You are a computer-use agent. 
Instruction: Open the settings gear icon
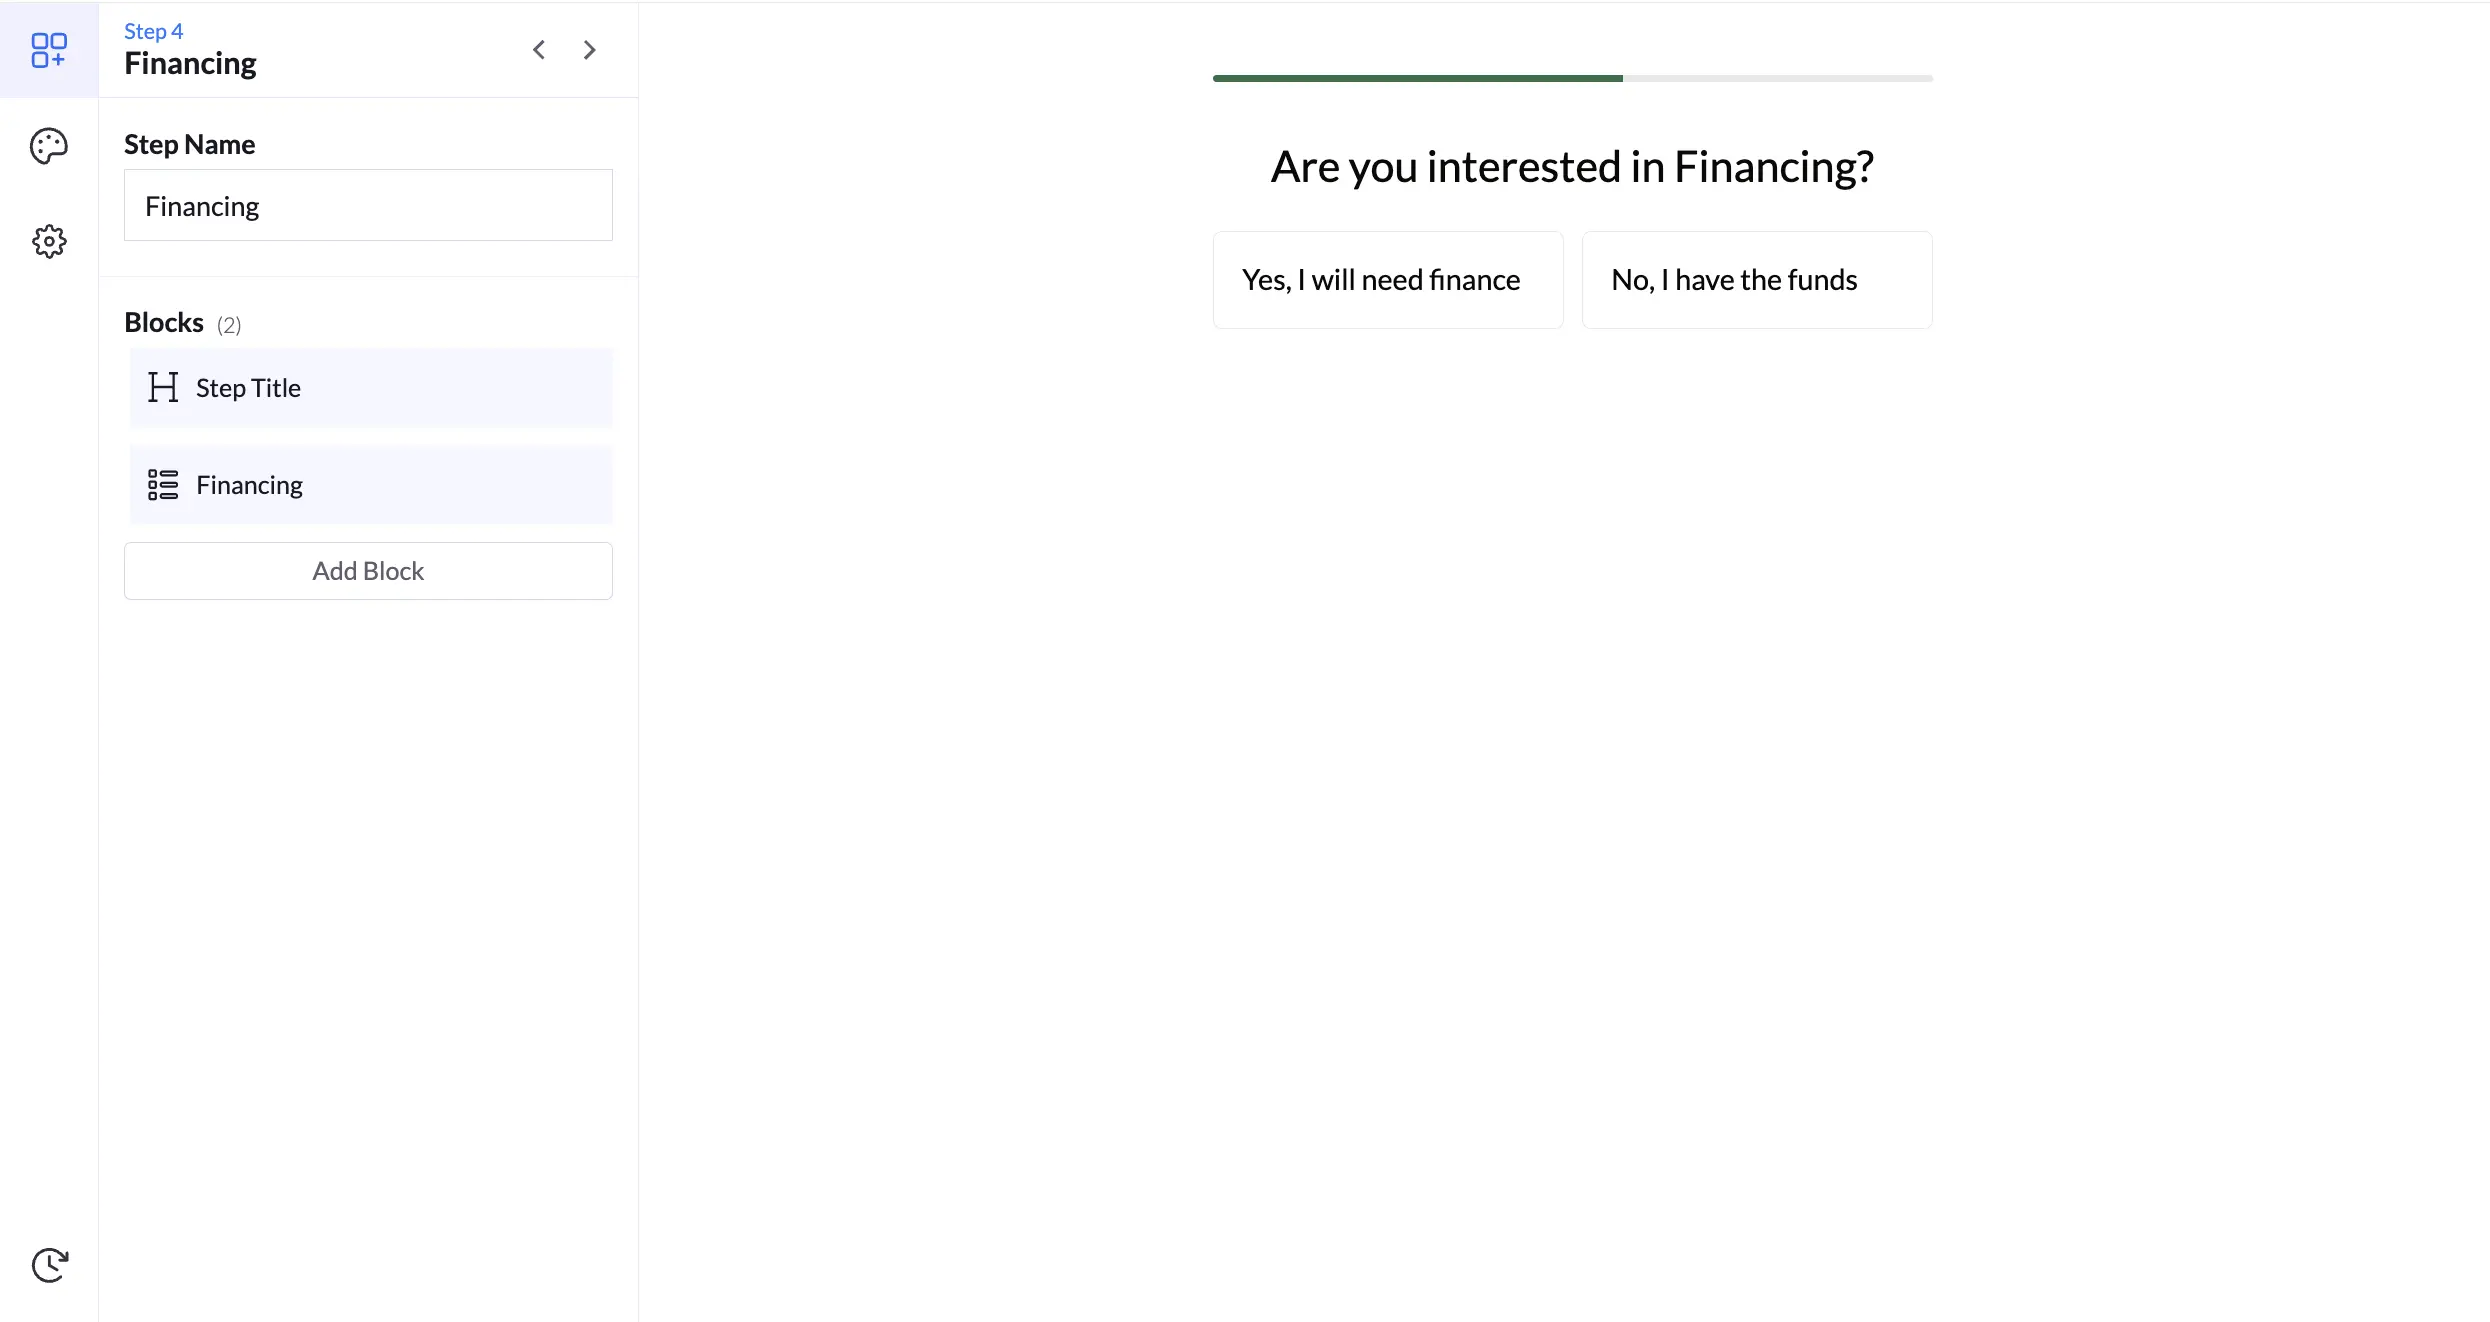pyautogui.click(x=49, y=241)
